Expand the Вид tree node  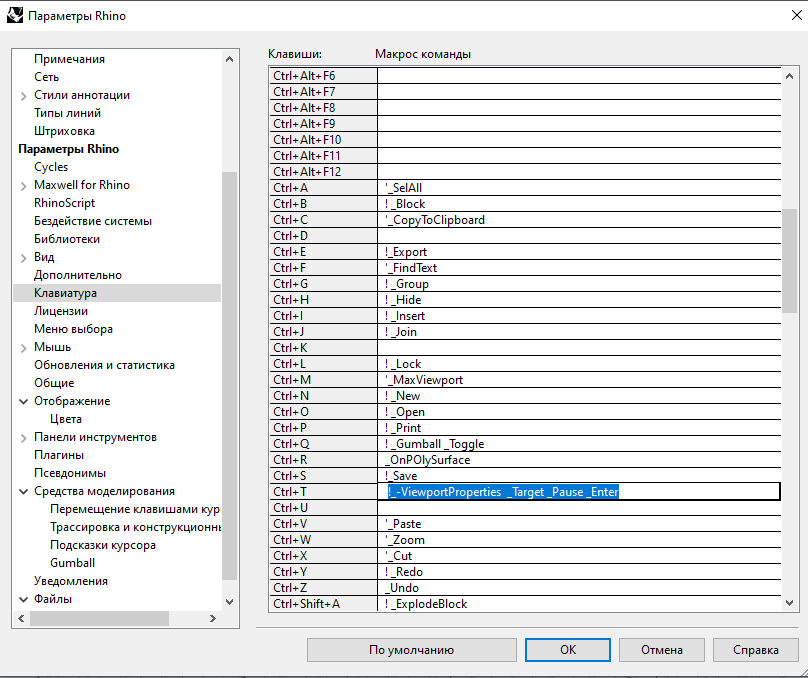click(x=24, y=257)
